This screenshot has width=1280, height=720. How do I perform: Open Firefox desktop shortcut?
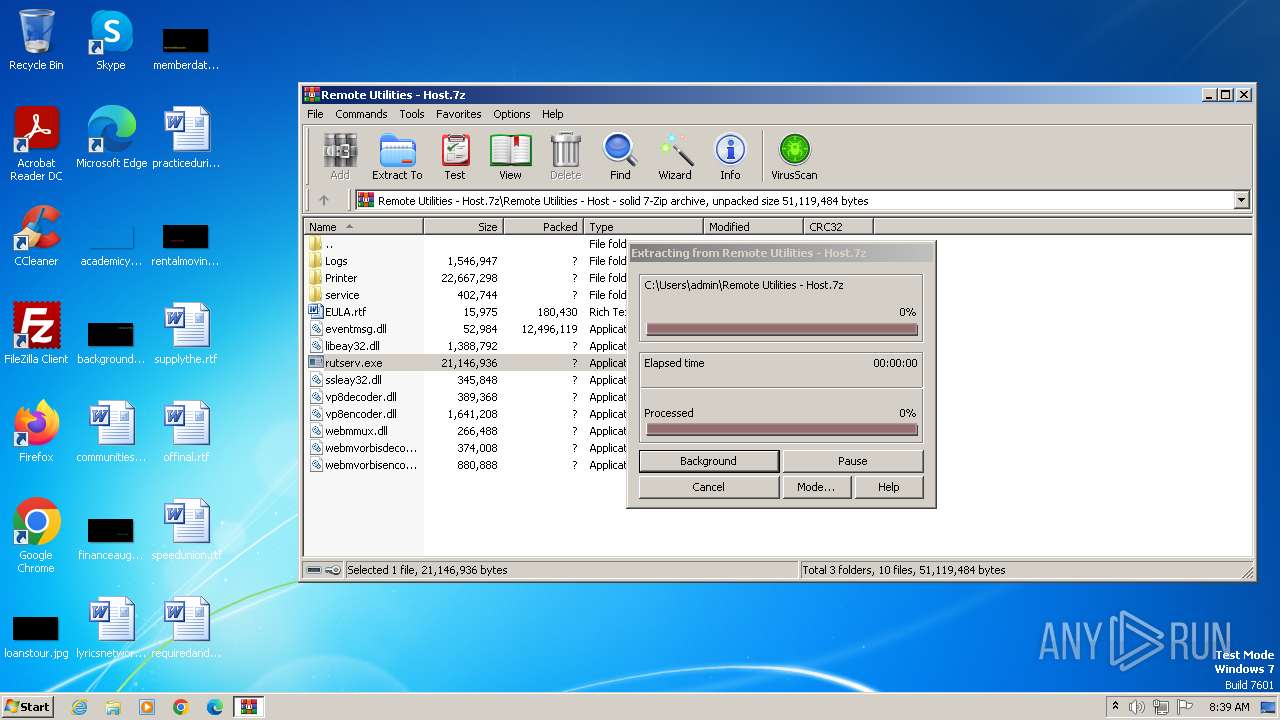(36, 432)
